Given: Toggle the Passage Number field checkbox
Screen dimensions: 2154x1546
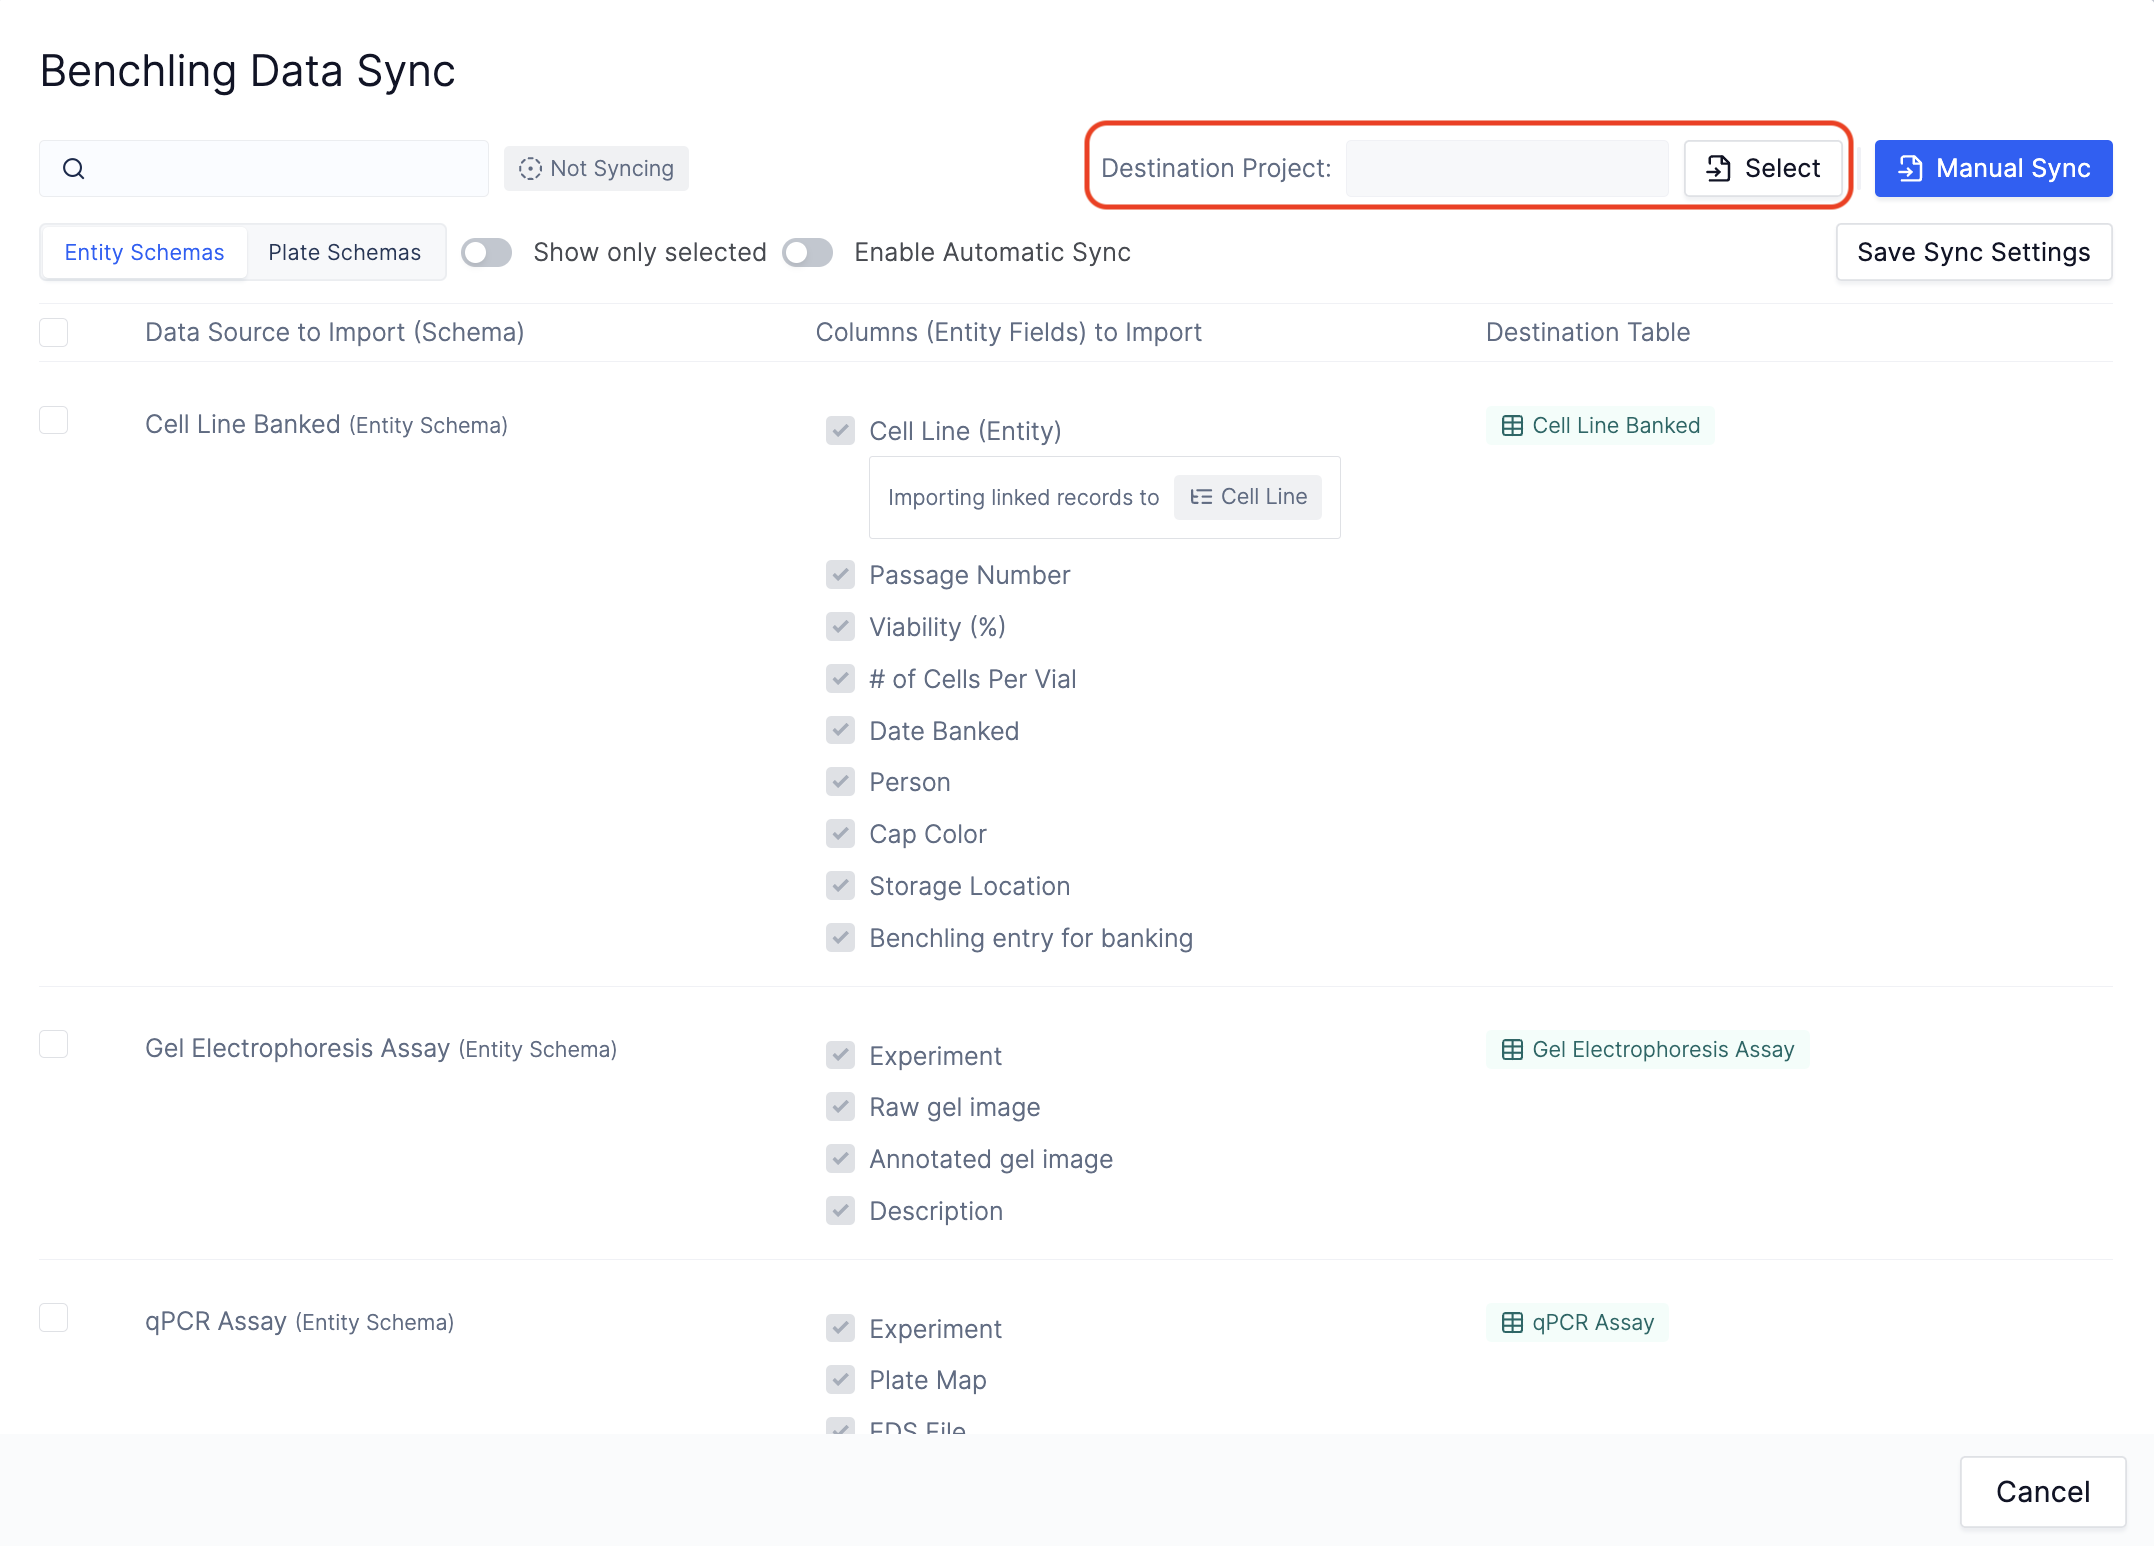Looking at the screenshot, I should click(840, 575).
